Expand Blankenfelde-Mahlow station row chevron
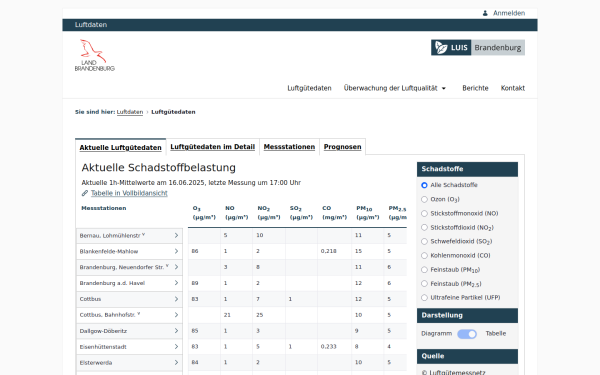The height and width of the screenshot is (375, 600). coord(176,251)
